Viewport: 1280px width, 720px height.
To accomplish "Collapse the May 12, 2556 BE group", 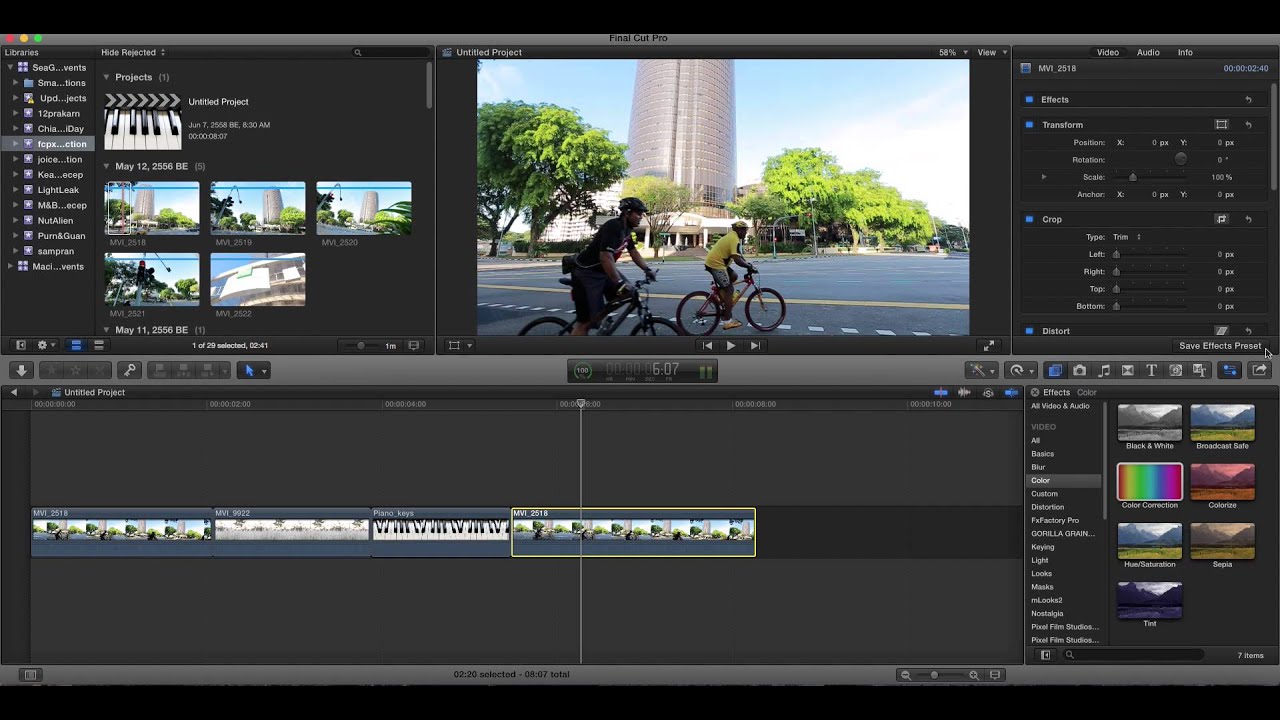I will 107,166.
